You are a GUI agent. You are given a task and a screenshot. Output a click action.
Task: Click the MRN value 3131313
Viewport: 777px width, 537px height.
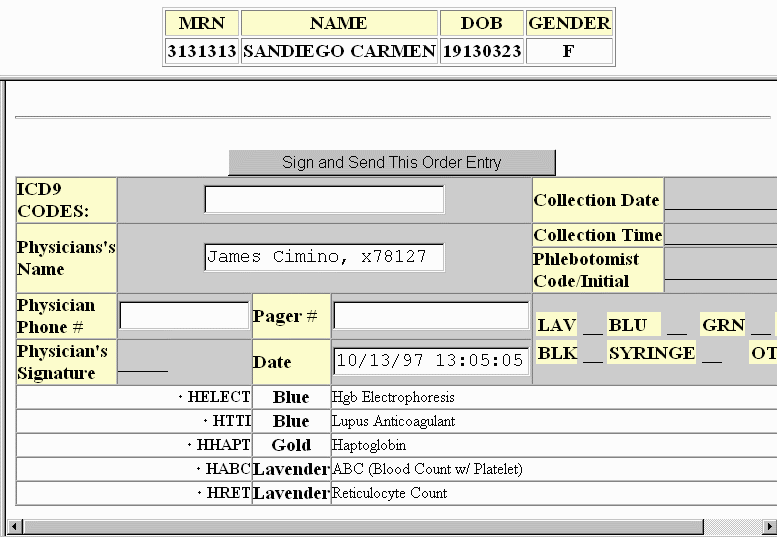pos(201,51)
